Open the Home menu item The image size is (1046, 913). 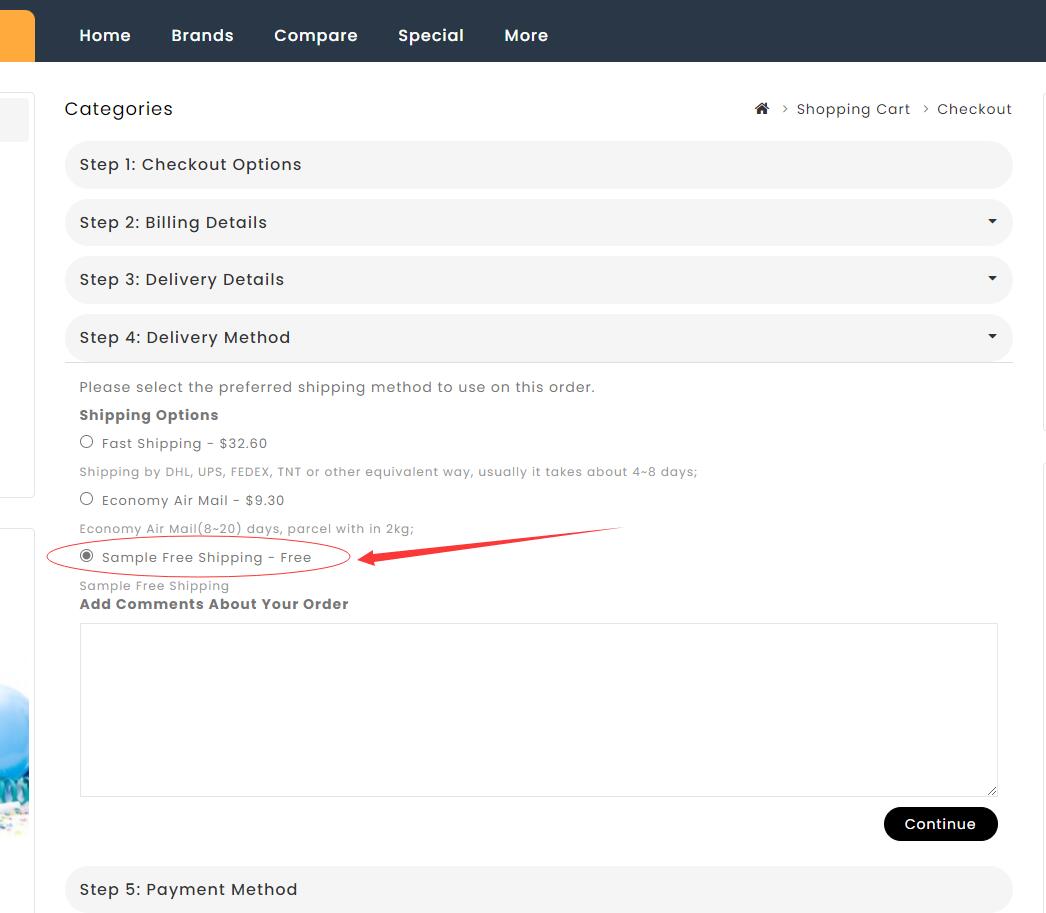coord(105,35)
